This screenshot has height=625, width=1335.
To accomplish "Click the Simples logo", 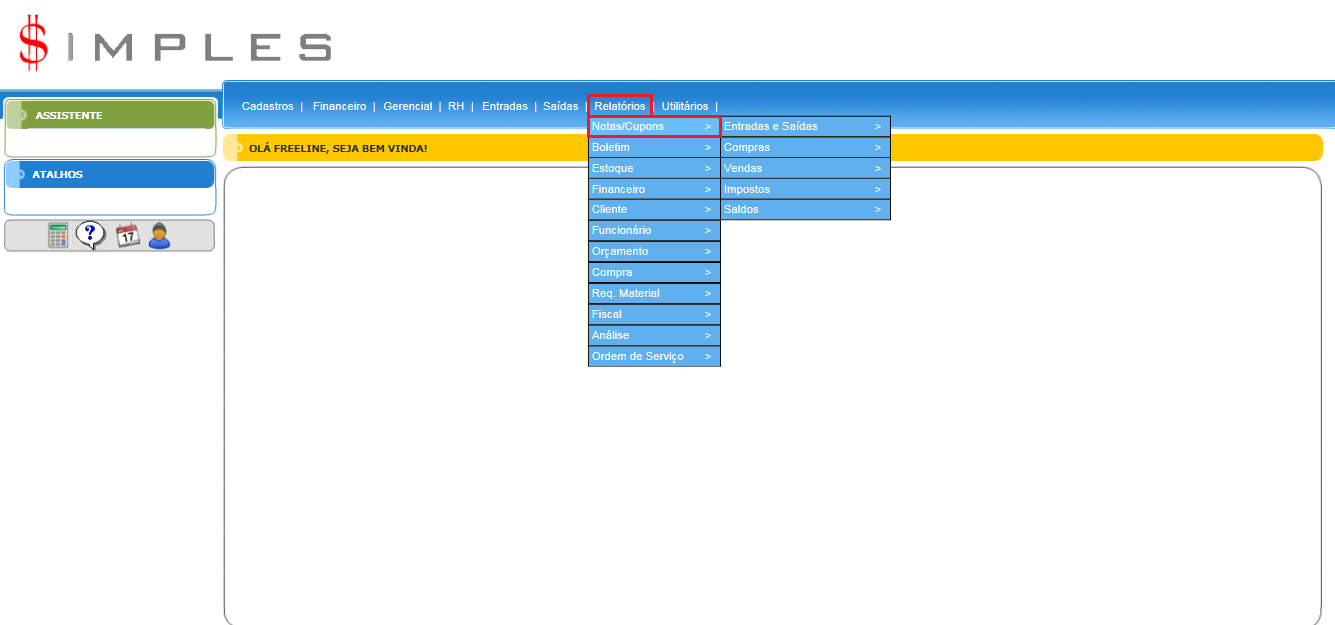I will 175,45.
